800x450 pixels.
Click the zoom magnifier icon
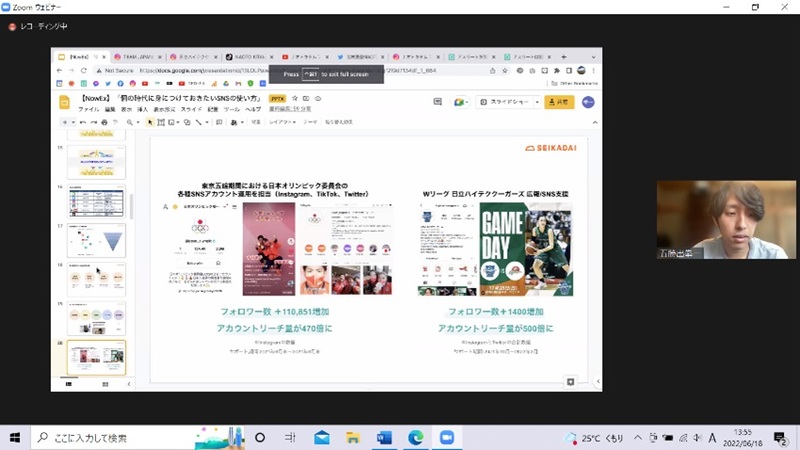coord(130,122)
